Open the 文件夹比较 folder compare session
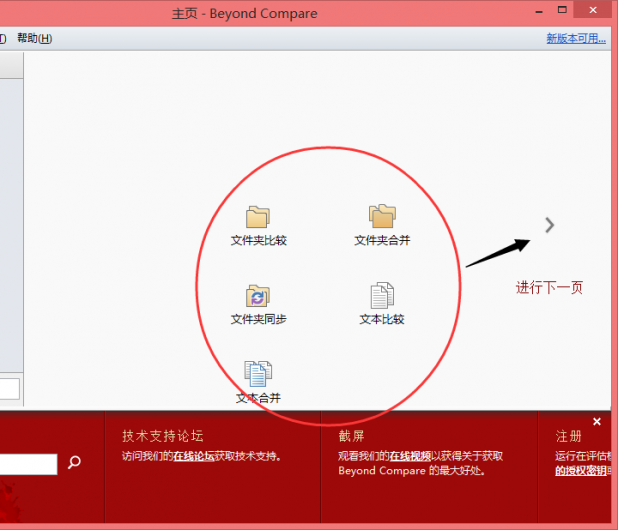The image size is (618, 530). click(x=259, y=226)
